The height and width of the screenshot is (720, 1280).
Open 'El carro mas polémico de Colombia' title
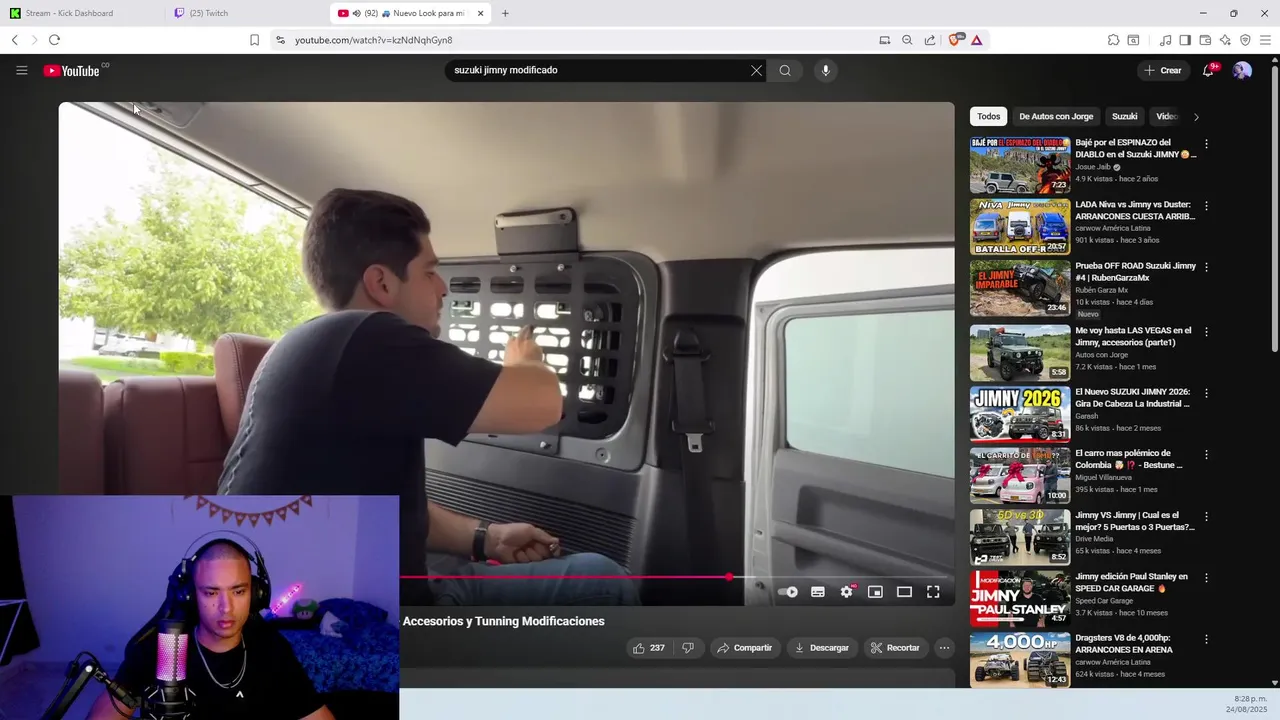click(x=1130, y=459)
